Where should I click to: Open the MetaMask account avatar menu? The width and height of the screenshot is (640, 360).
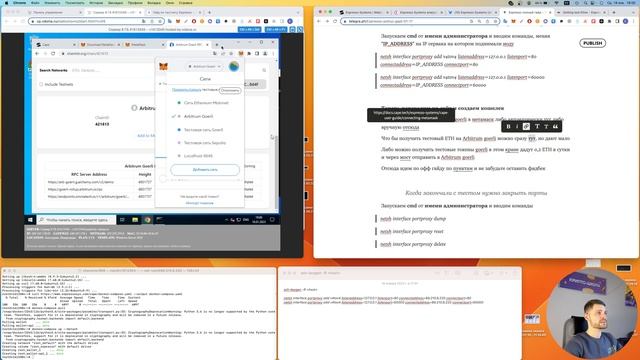[234, 66]
